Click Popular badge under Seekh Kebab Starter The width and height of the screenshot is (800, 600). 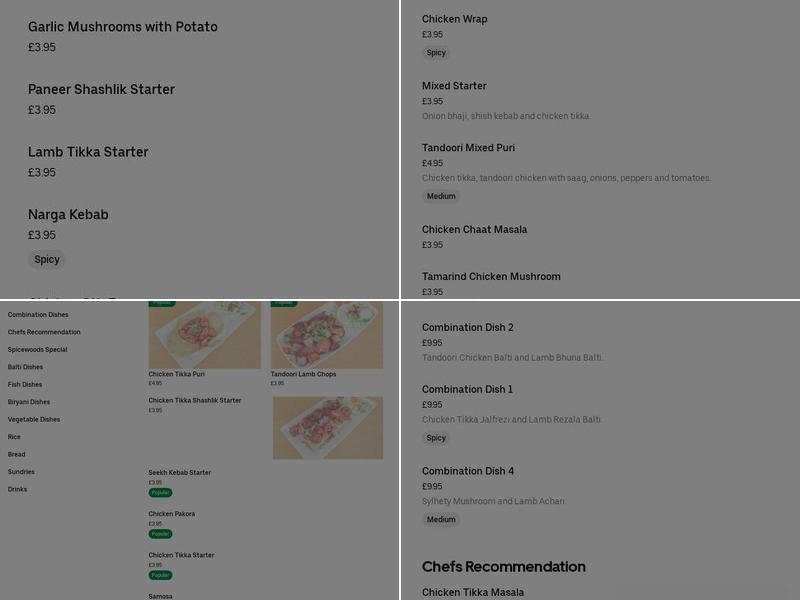click(x=161, y=493)
